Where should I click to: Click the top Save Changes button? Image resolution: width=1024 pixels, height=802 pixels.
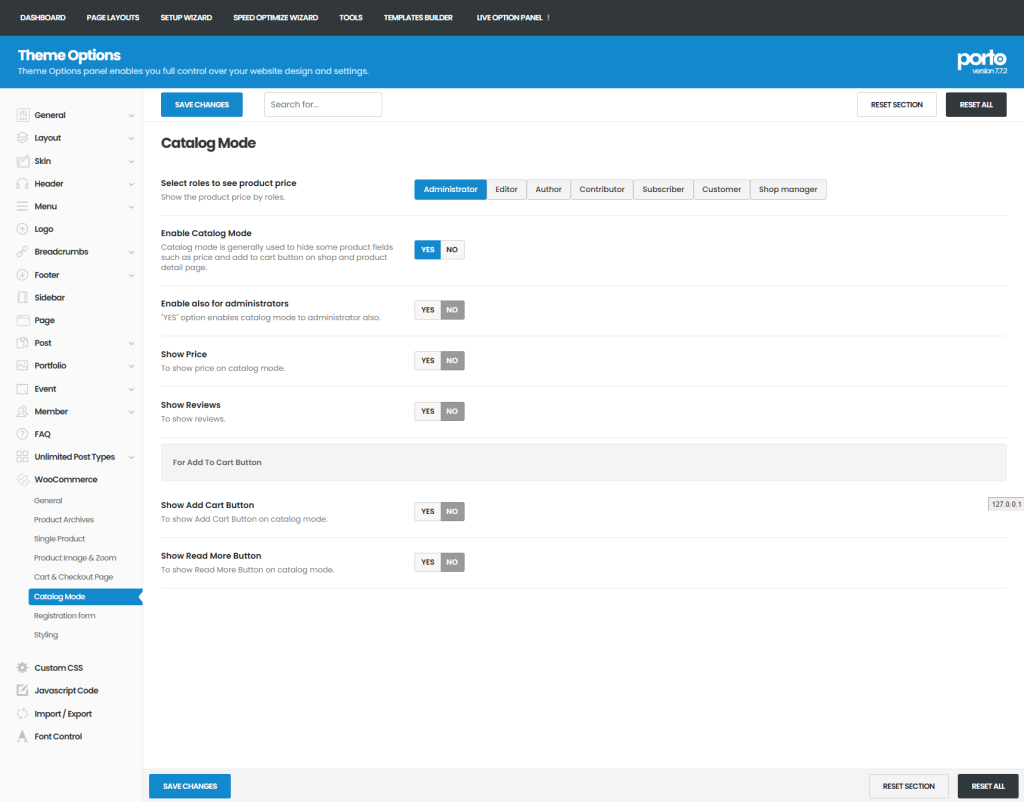click(202, 105)
